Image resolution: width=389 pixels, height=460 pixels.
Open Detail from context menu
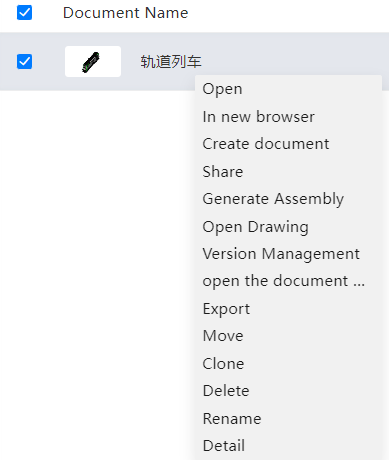(x=224, y=446)
